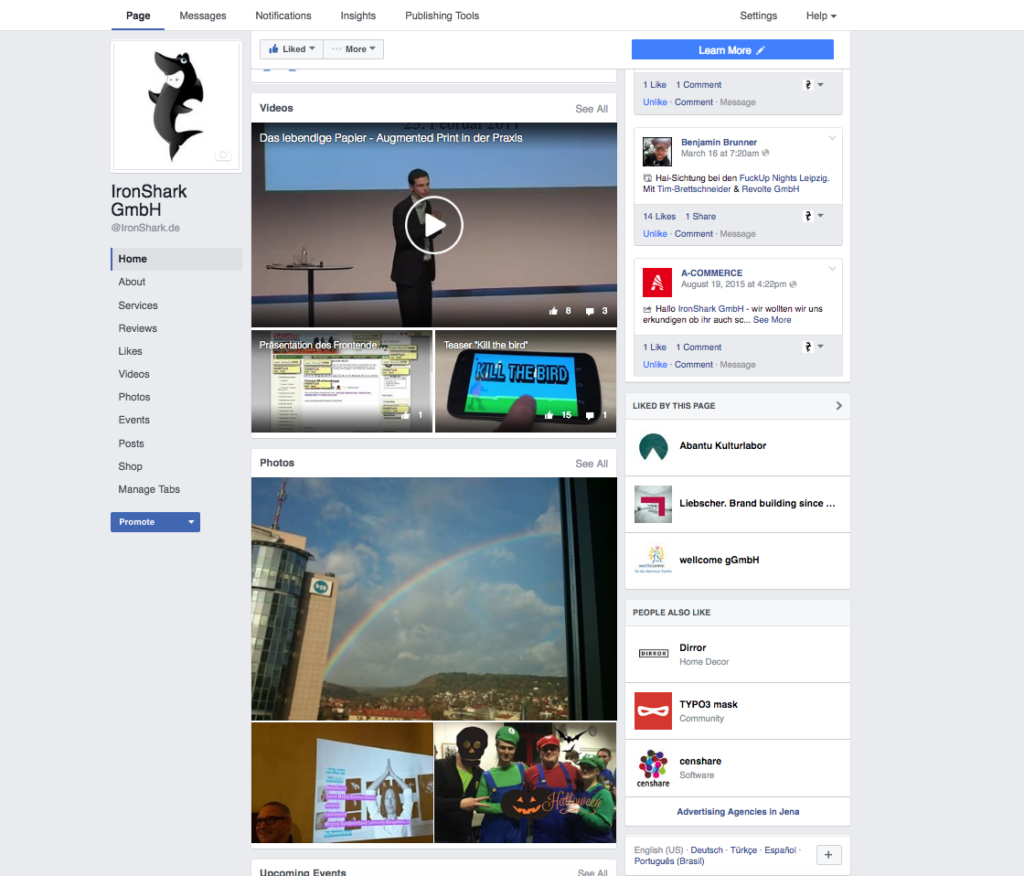The height and width of the screenshot is (876, 1024).
Task: Click See All for Videos
Action: coord(592,109)
